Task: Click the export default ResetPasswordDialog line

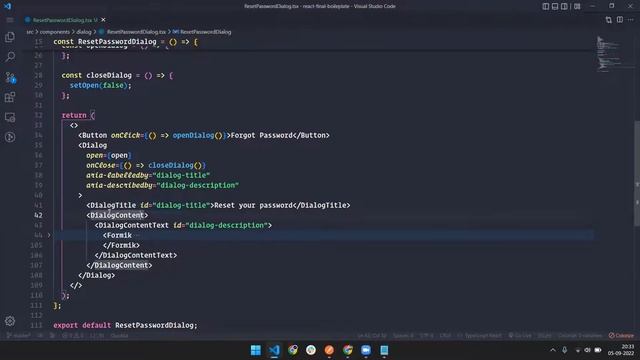Action: [125, 325]
